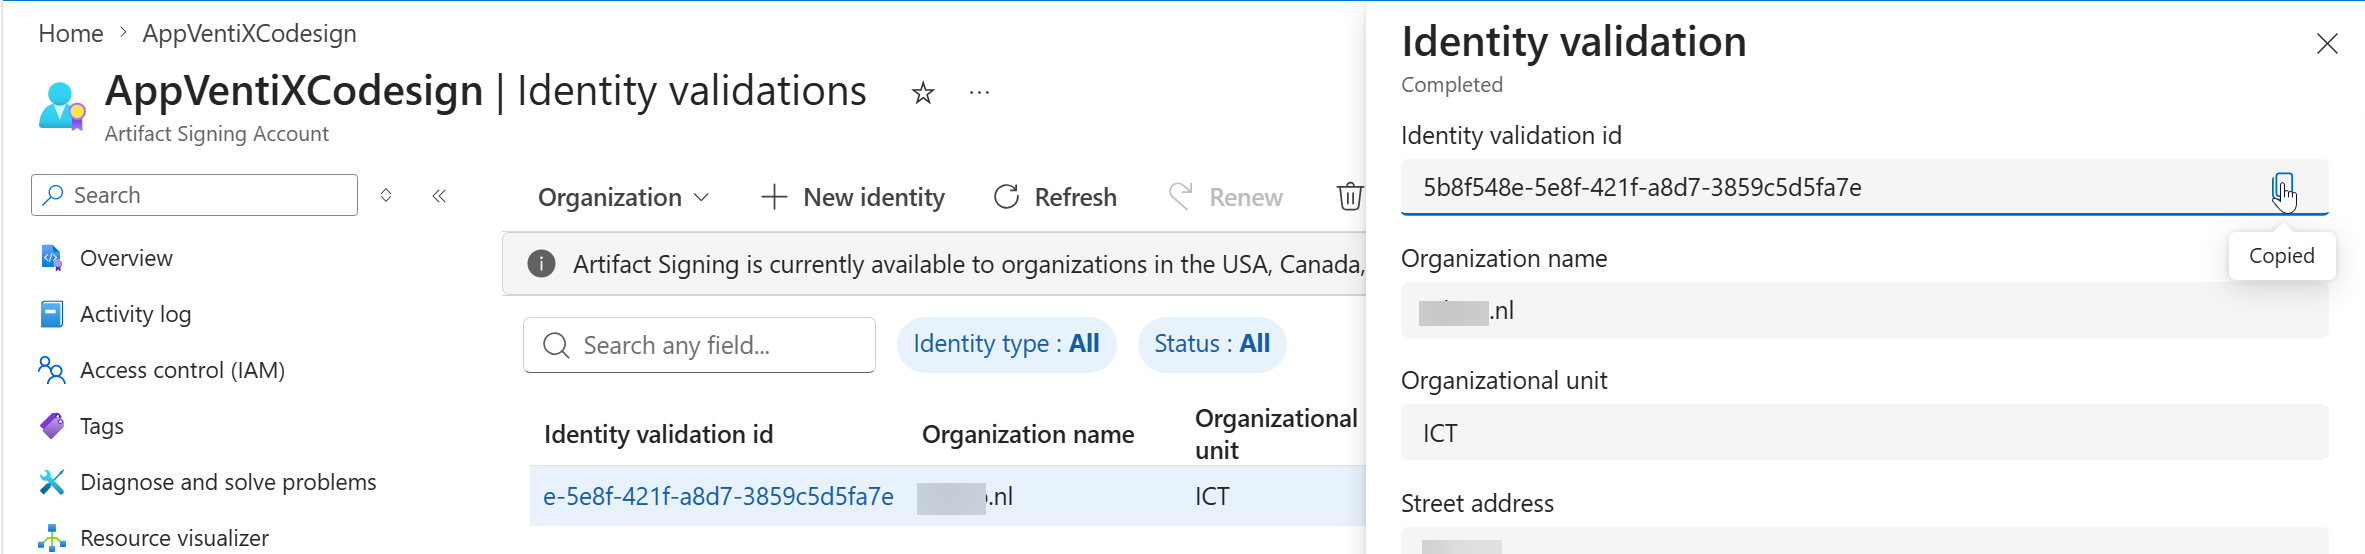Favorite this page with the star icon
Screen dimensions: 2365x554
[x=922, y=93]
